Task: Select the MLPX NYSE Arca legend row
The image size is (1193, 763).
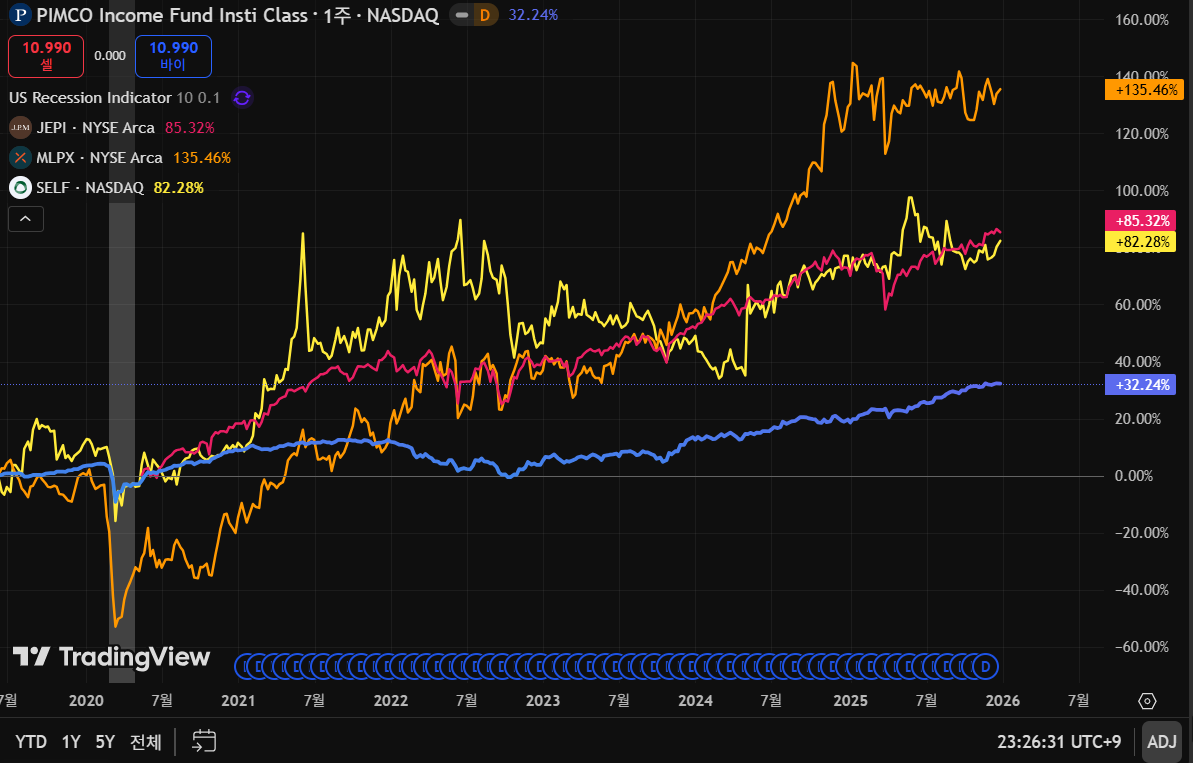Action: 120,157
